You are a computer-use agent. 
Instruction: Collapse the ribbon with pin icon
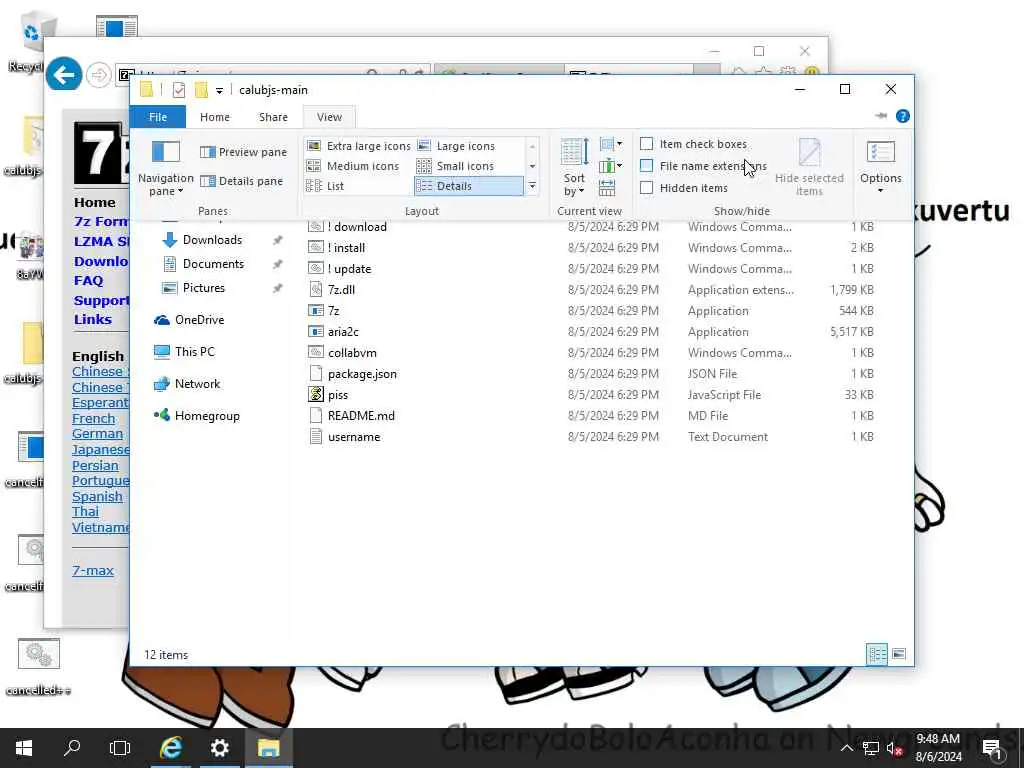point(880,116)
